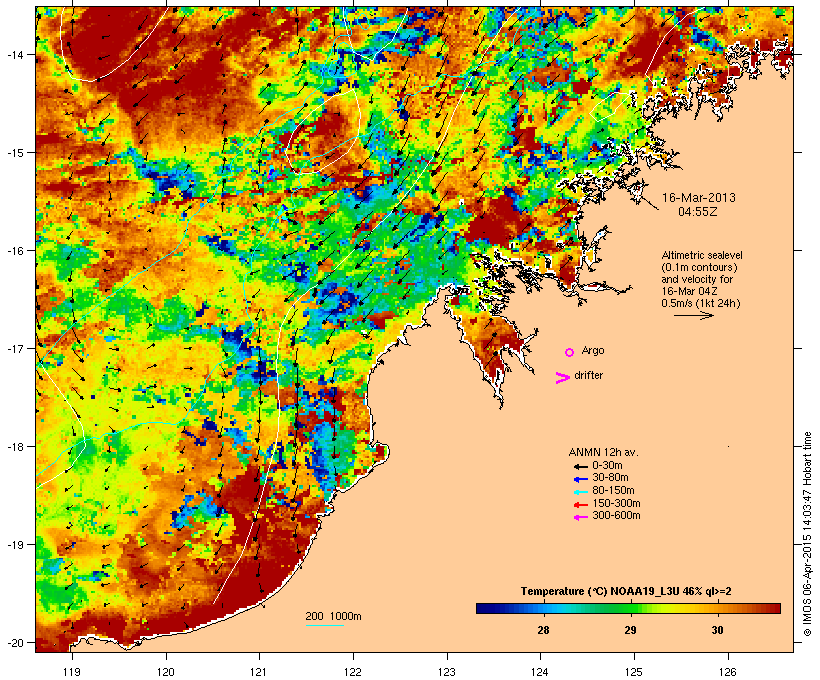
Task: Click latitude label -20 on left axis
Action: click(x=14, y=643)
